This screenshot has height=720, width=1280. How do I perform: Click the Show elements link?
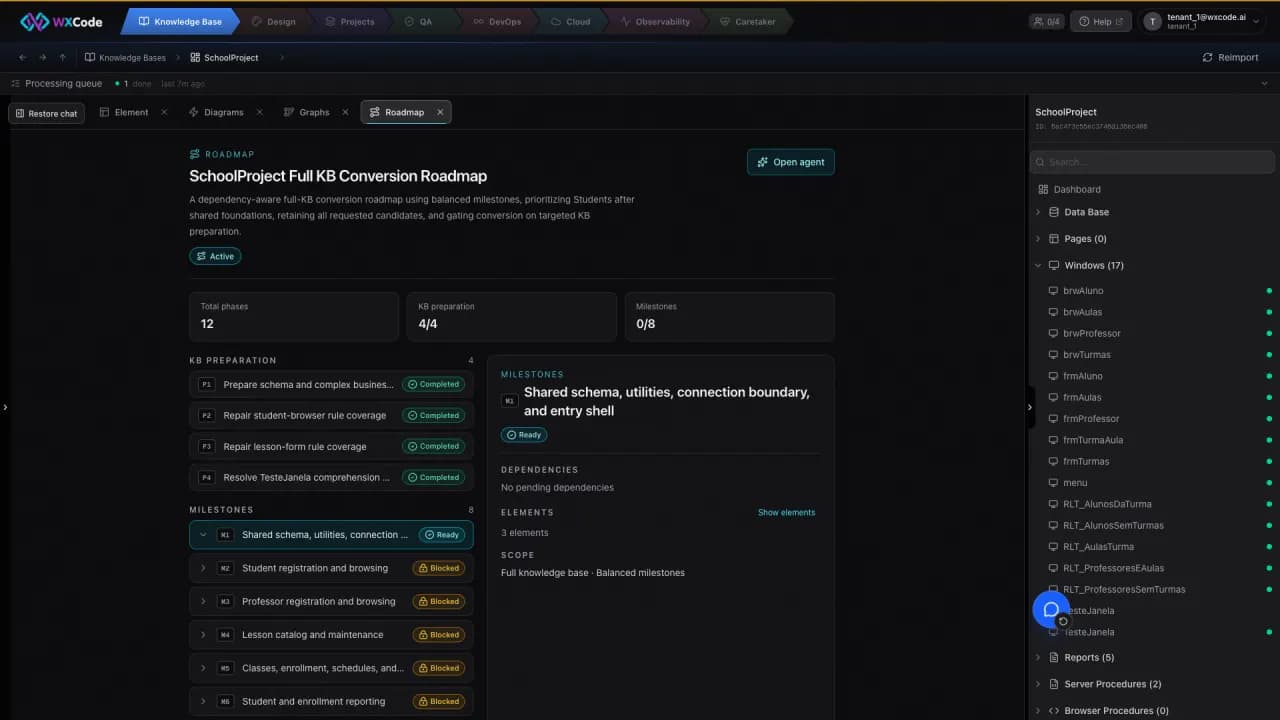786,513
